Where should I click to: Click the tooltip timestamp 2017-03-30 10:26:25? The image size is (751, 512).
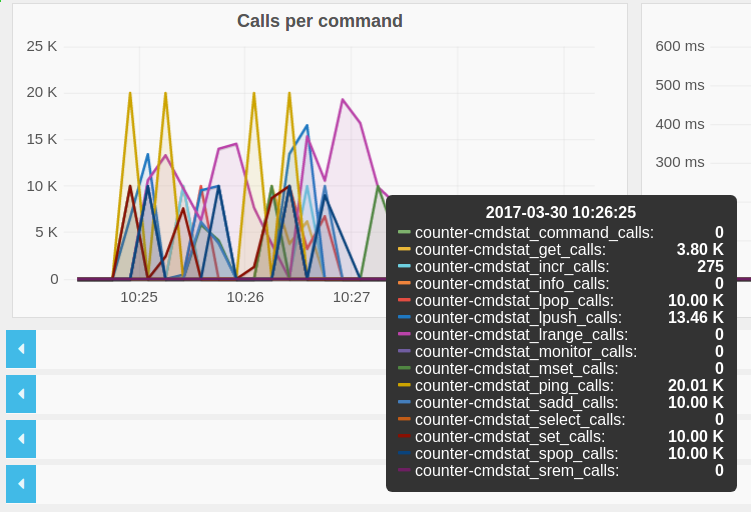pyautogui.click(x=561, y=212)
